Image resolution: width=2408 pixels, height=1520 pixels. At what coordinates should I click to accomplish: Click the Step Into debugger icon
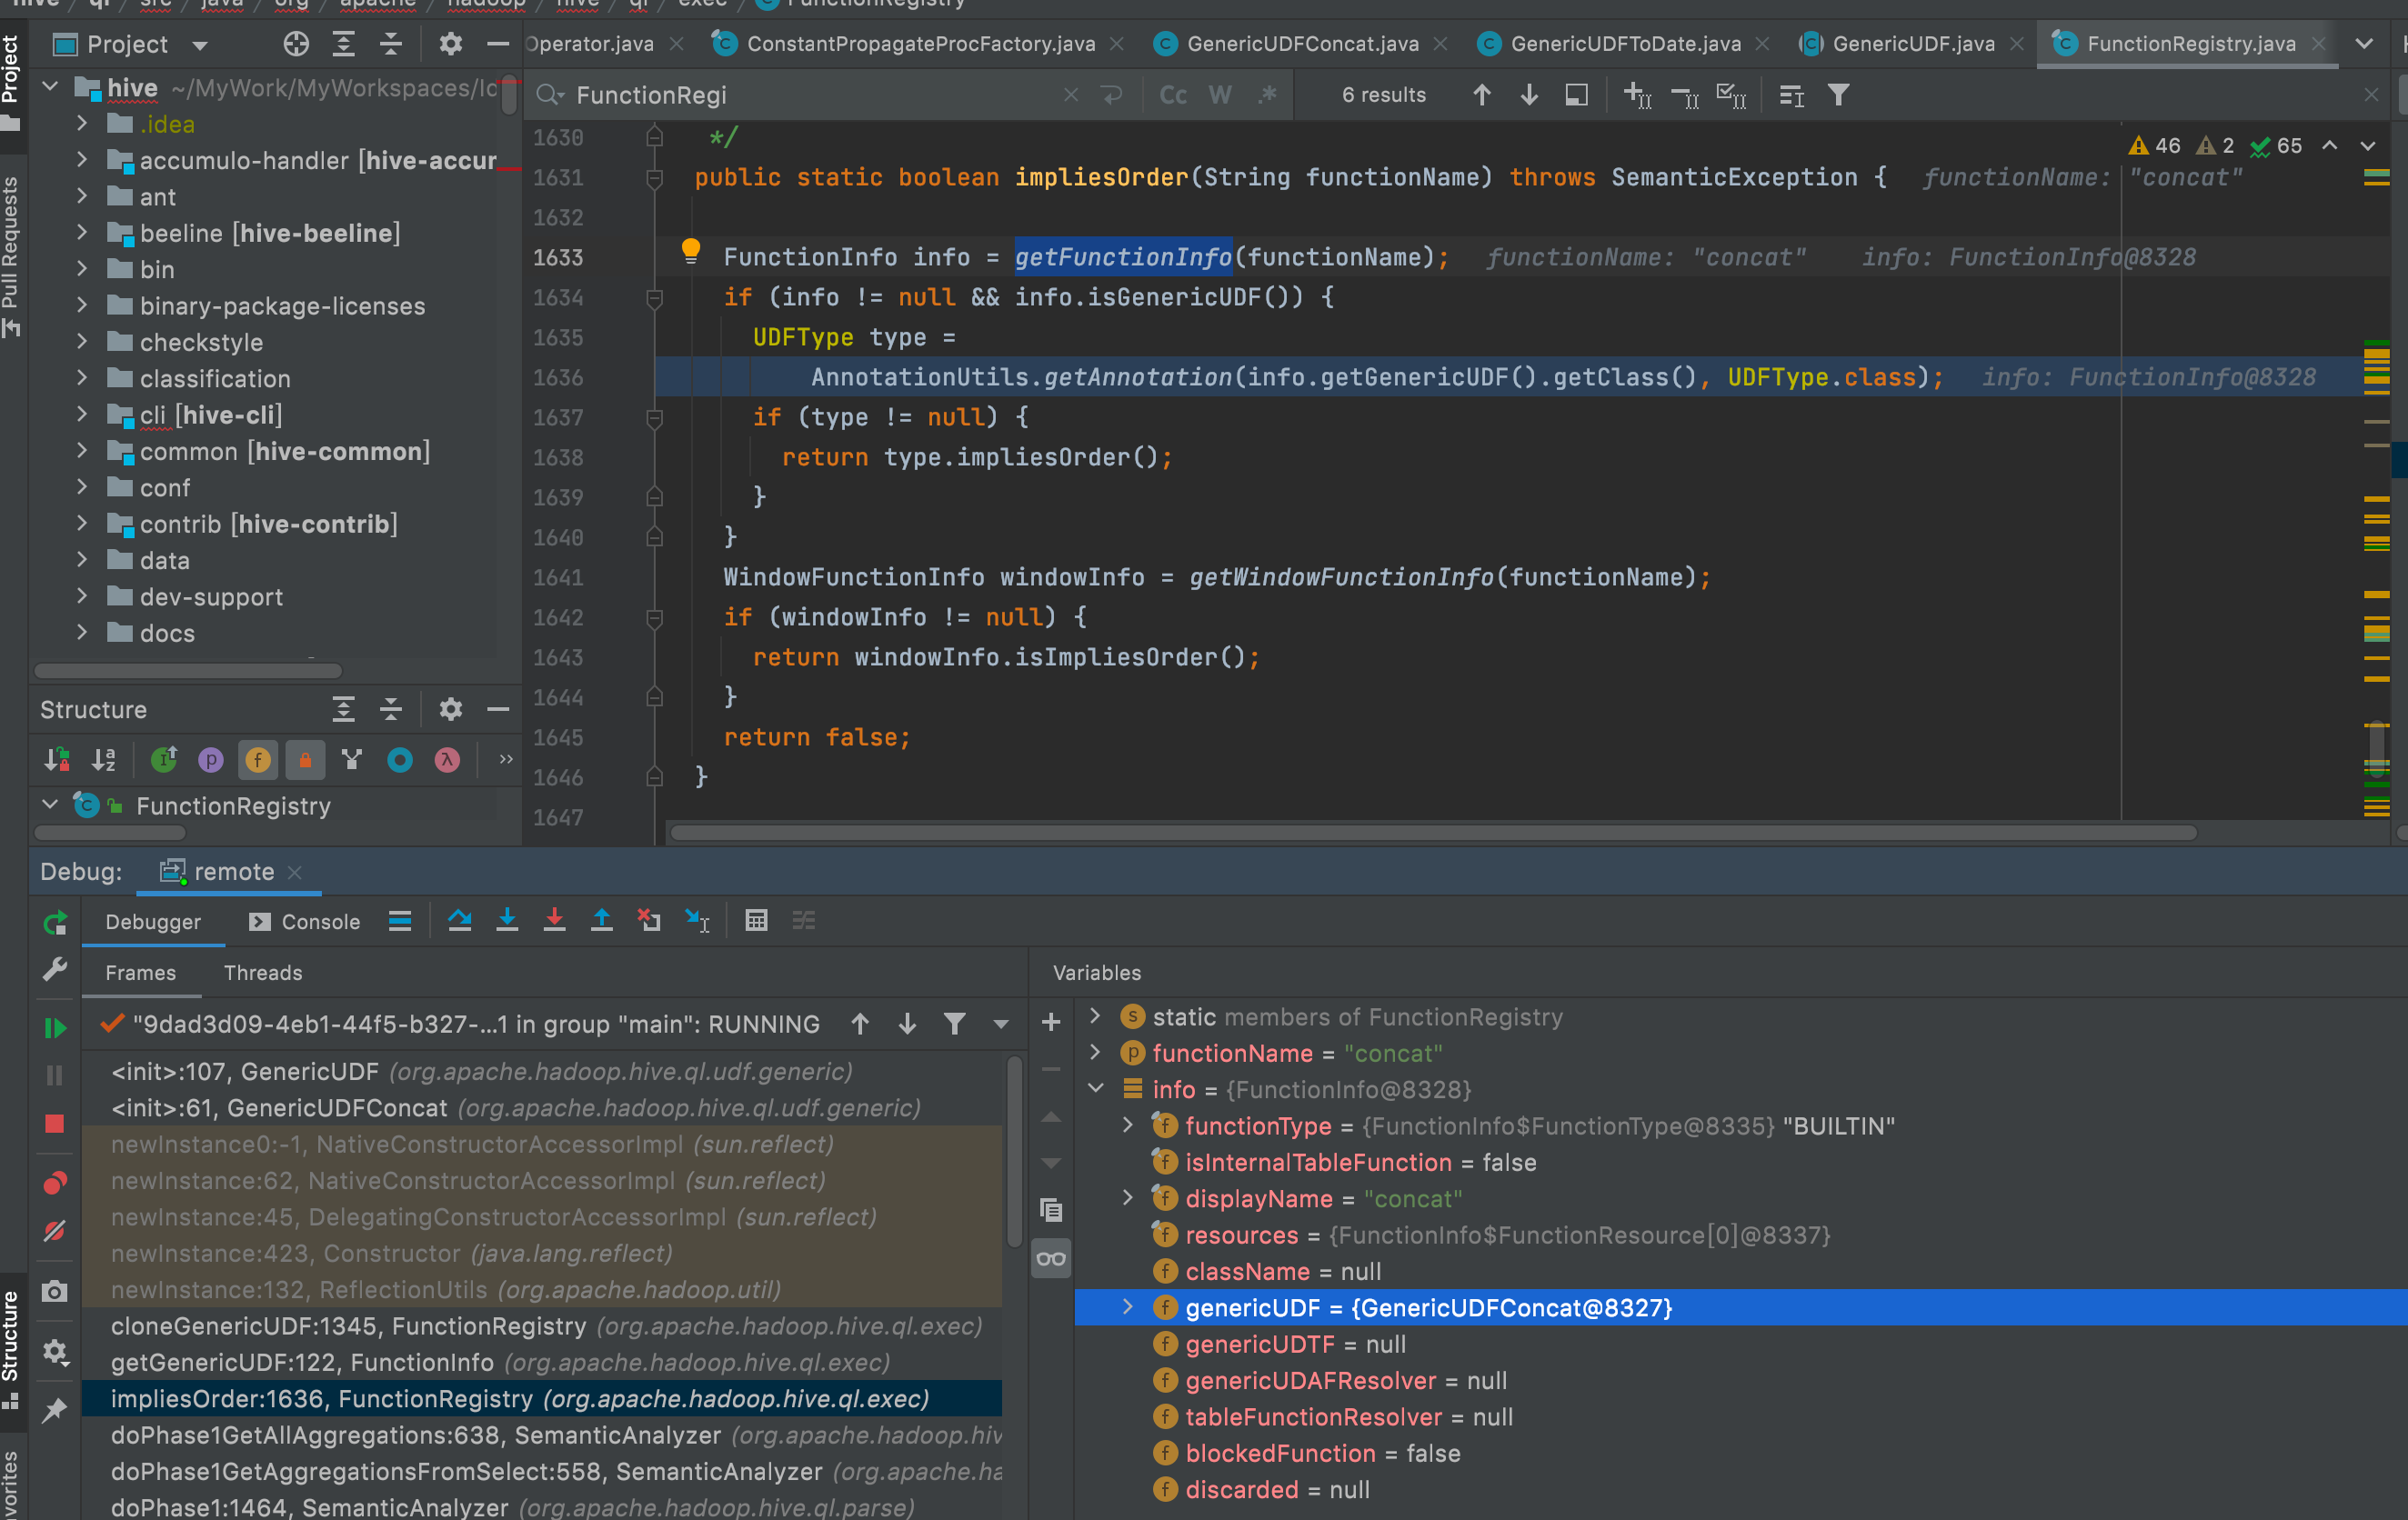point(507,921)
